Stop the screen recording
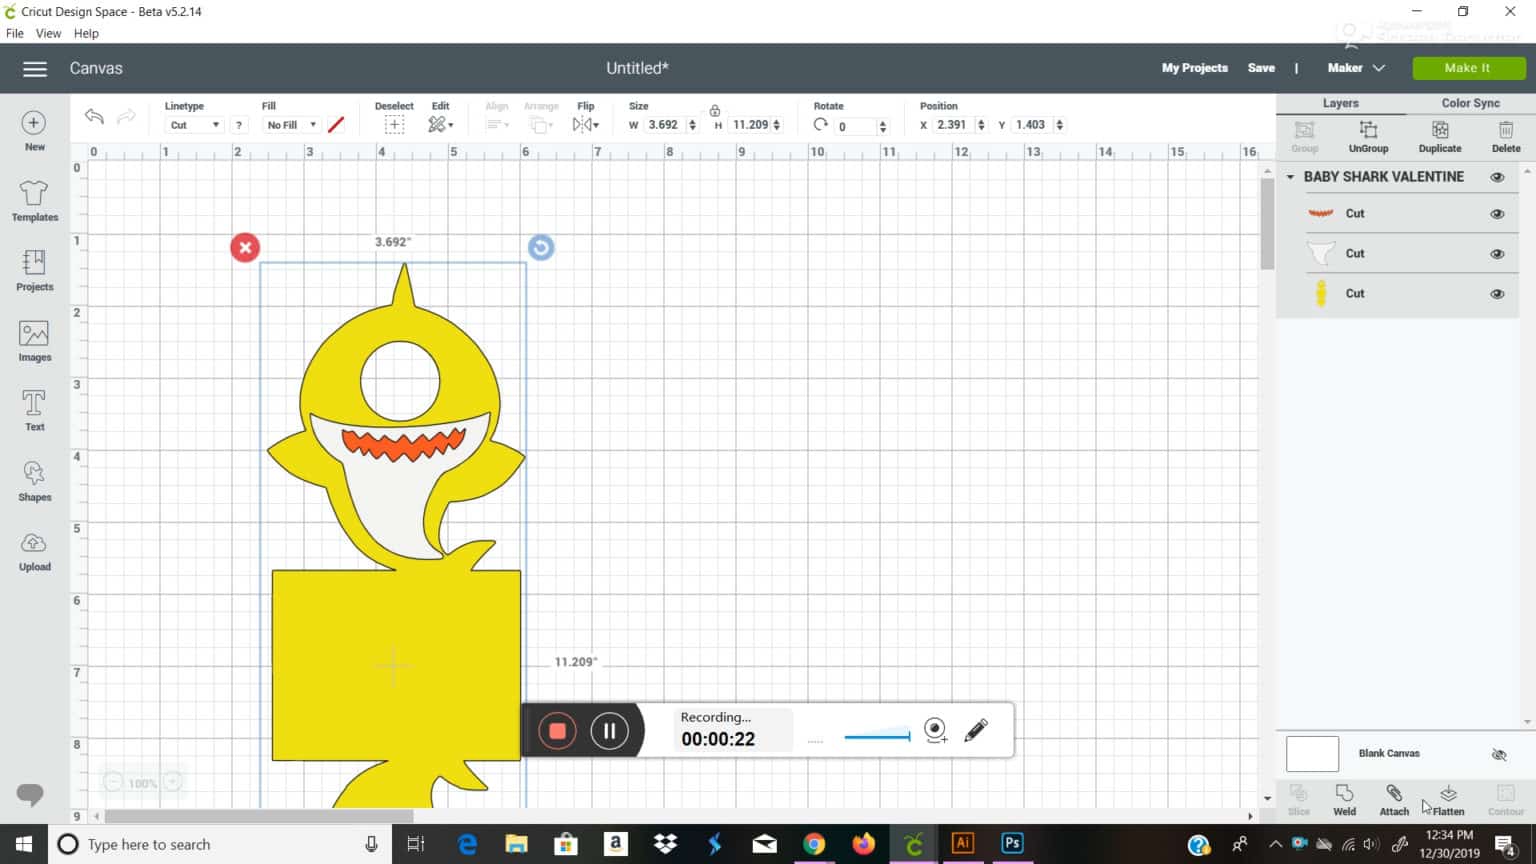Viewport: 1536px width, 864px height. coord(557,731)
